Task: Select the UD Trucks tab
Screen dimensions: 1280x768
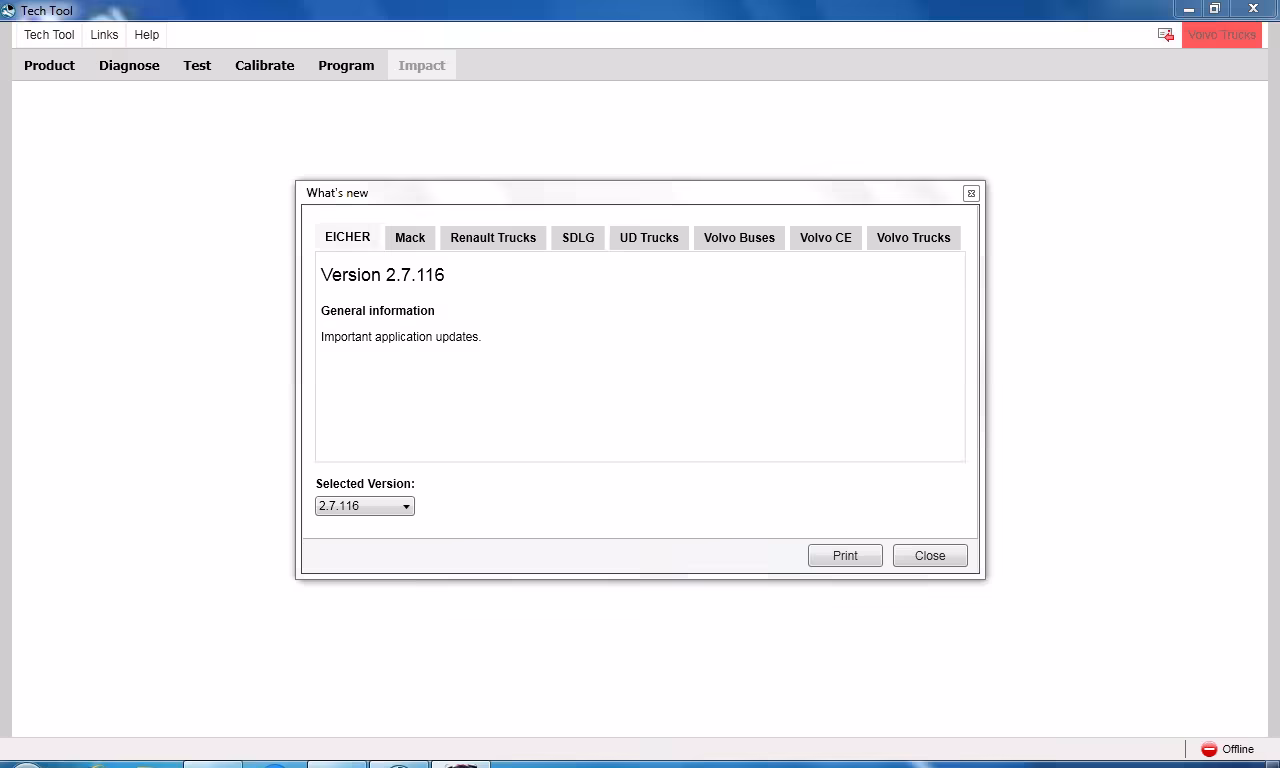Action: click(x=649, y=238)
